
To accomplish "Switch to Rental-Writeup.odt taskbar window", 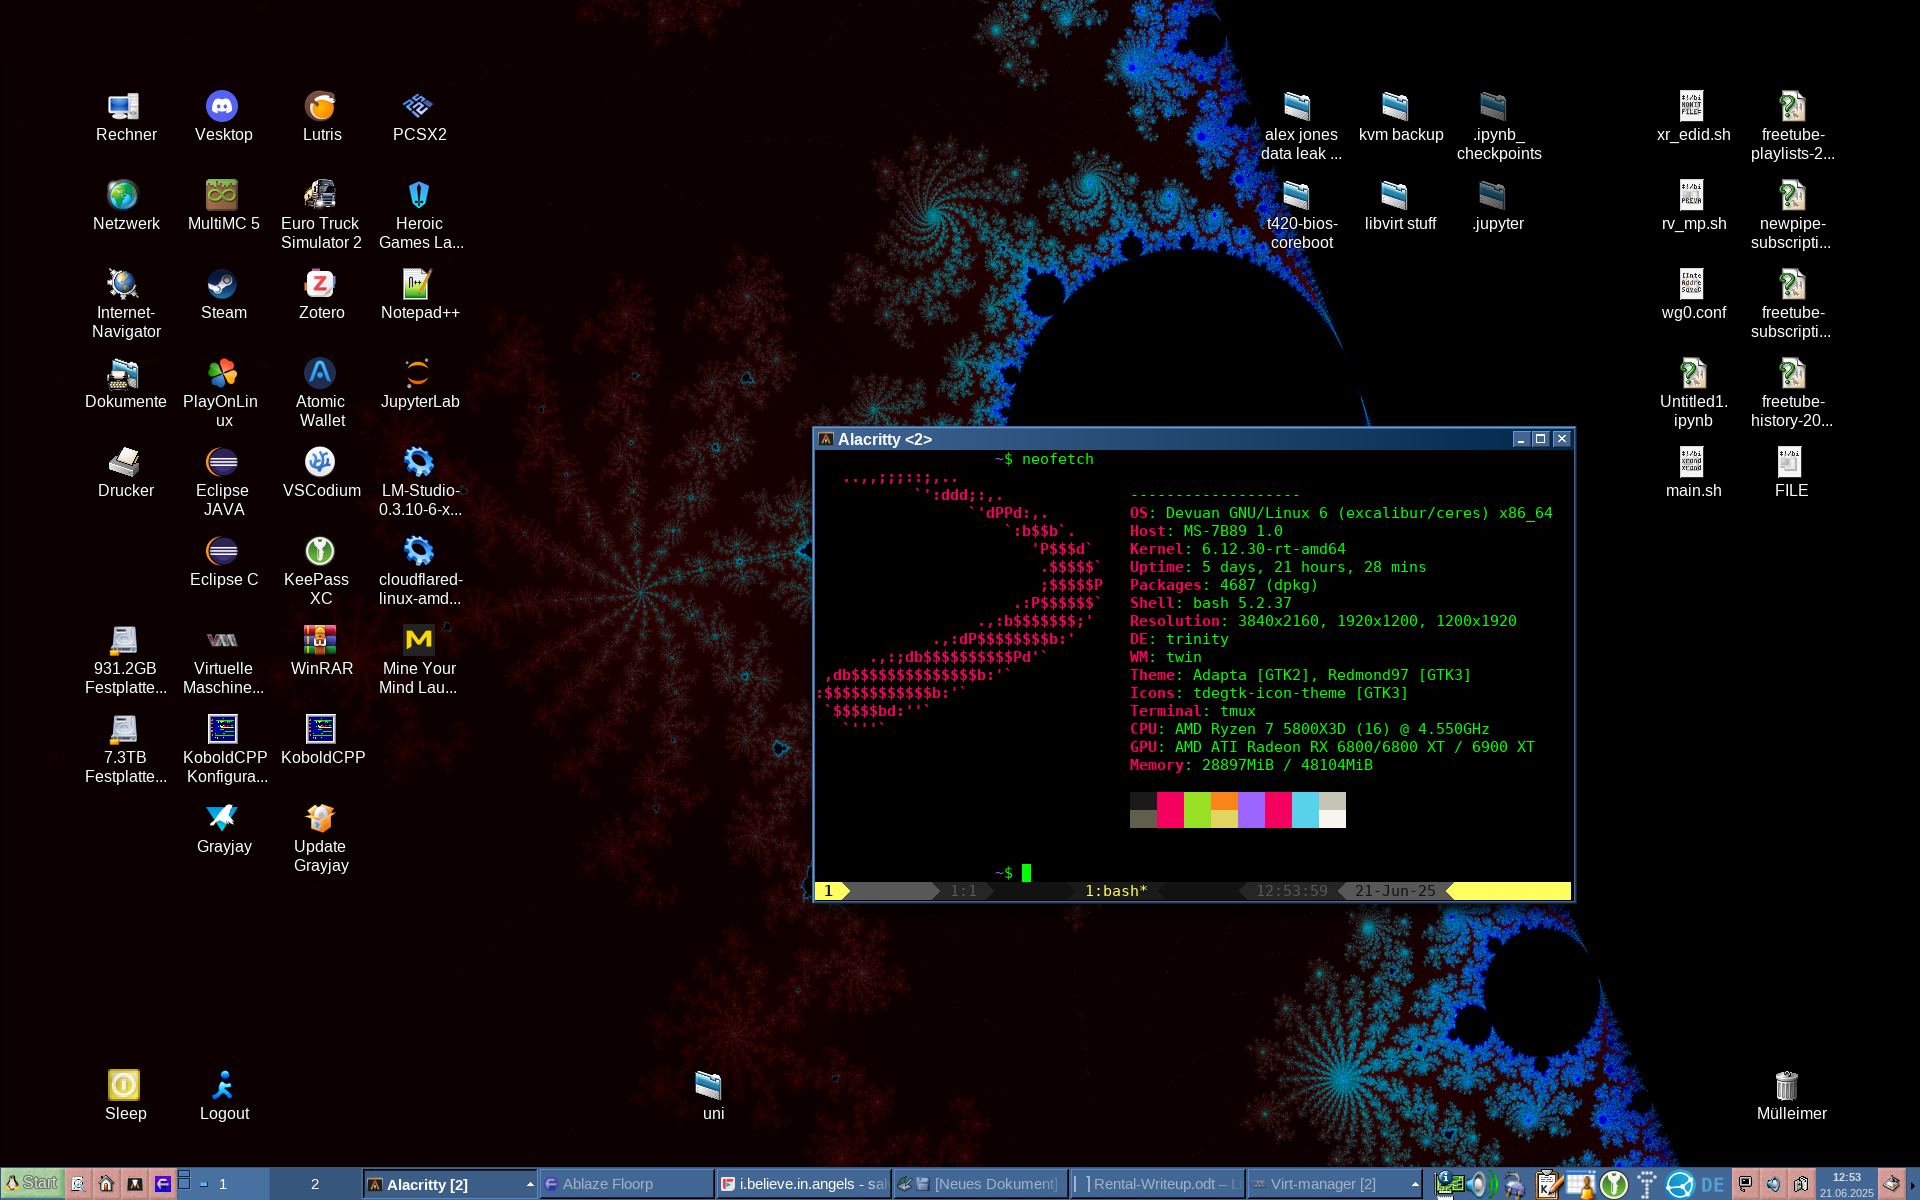I will (x=1157, y=1184).
